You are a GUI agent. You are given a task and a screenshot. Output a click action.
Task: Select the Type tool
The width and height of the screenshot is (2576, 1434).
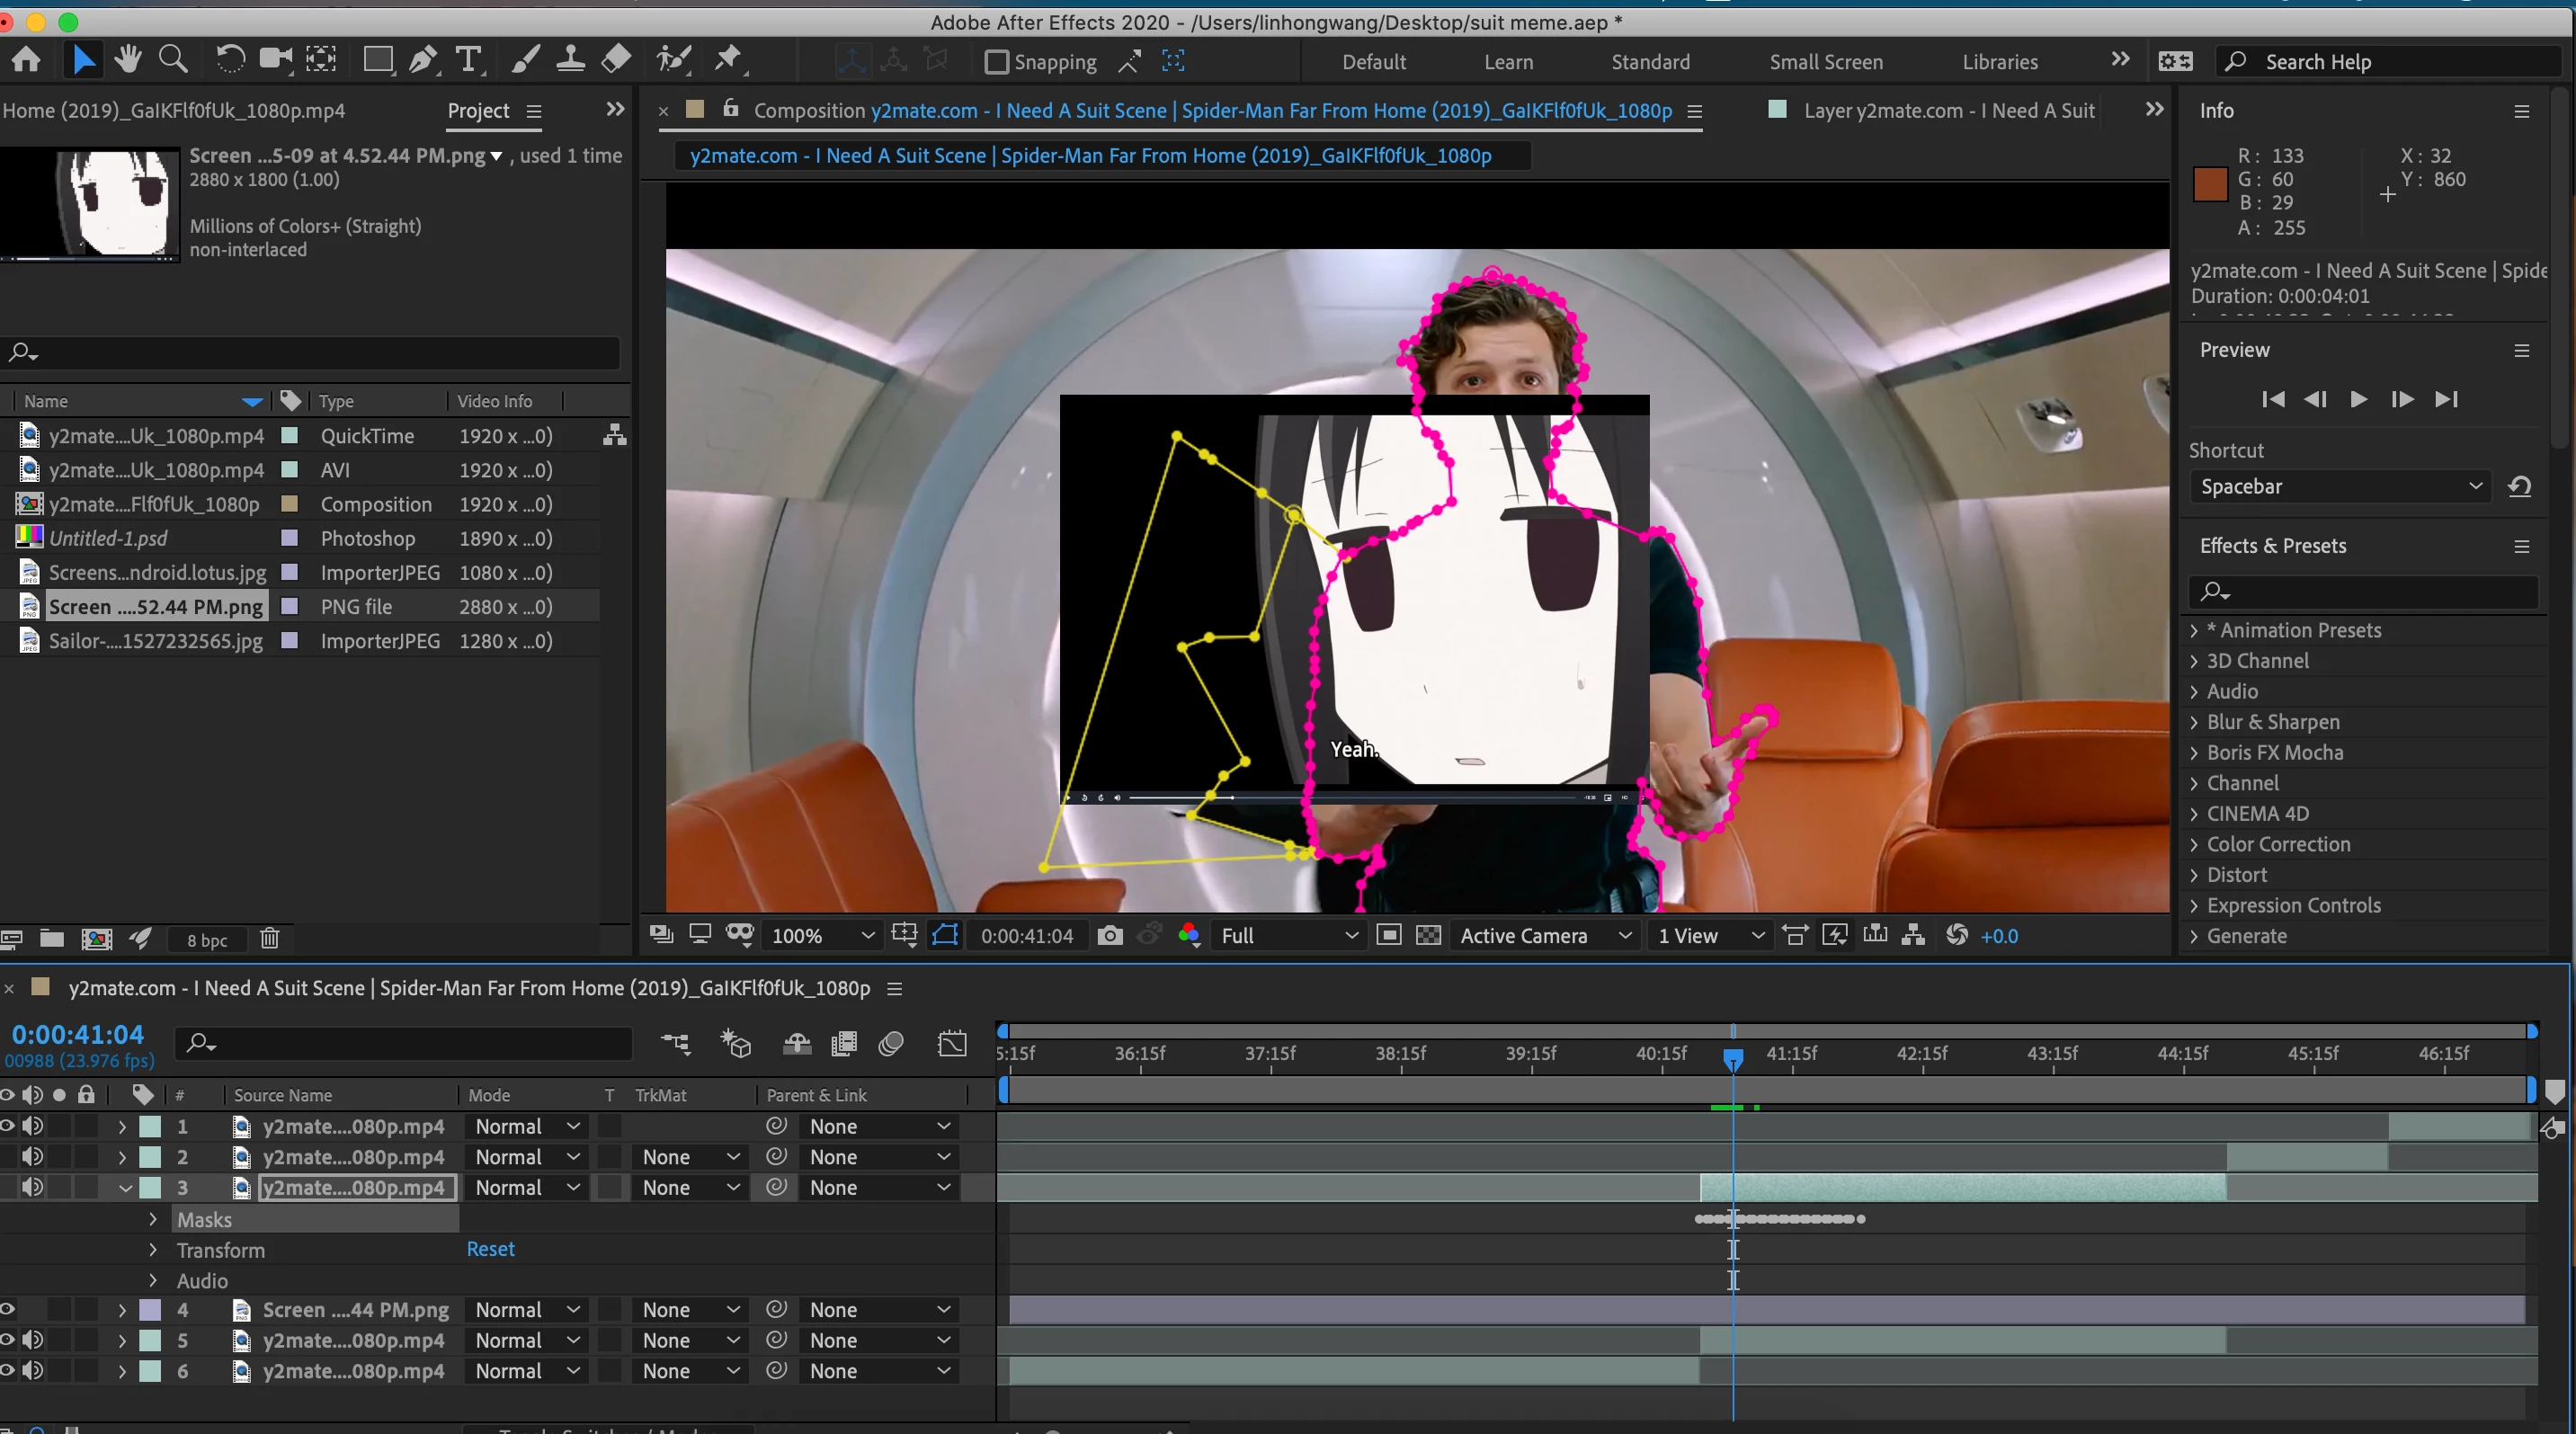click(x=467, y=61)
